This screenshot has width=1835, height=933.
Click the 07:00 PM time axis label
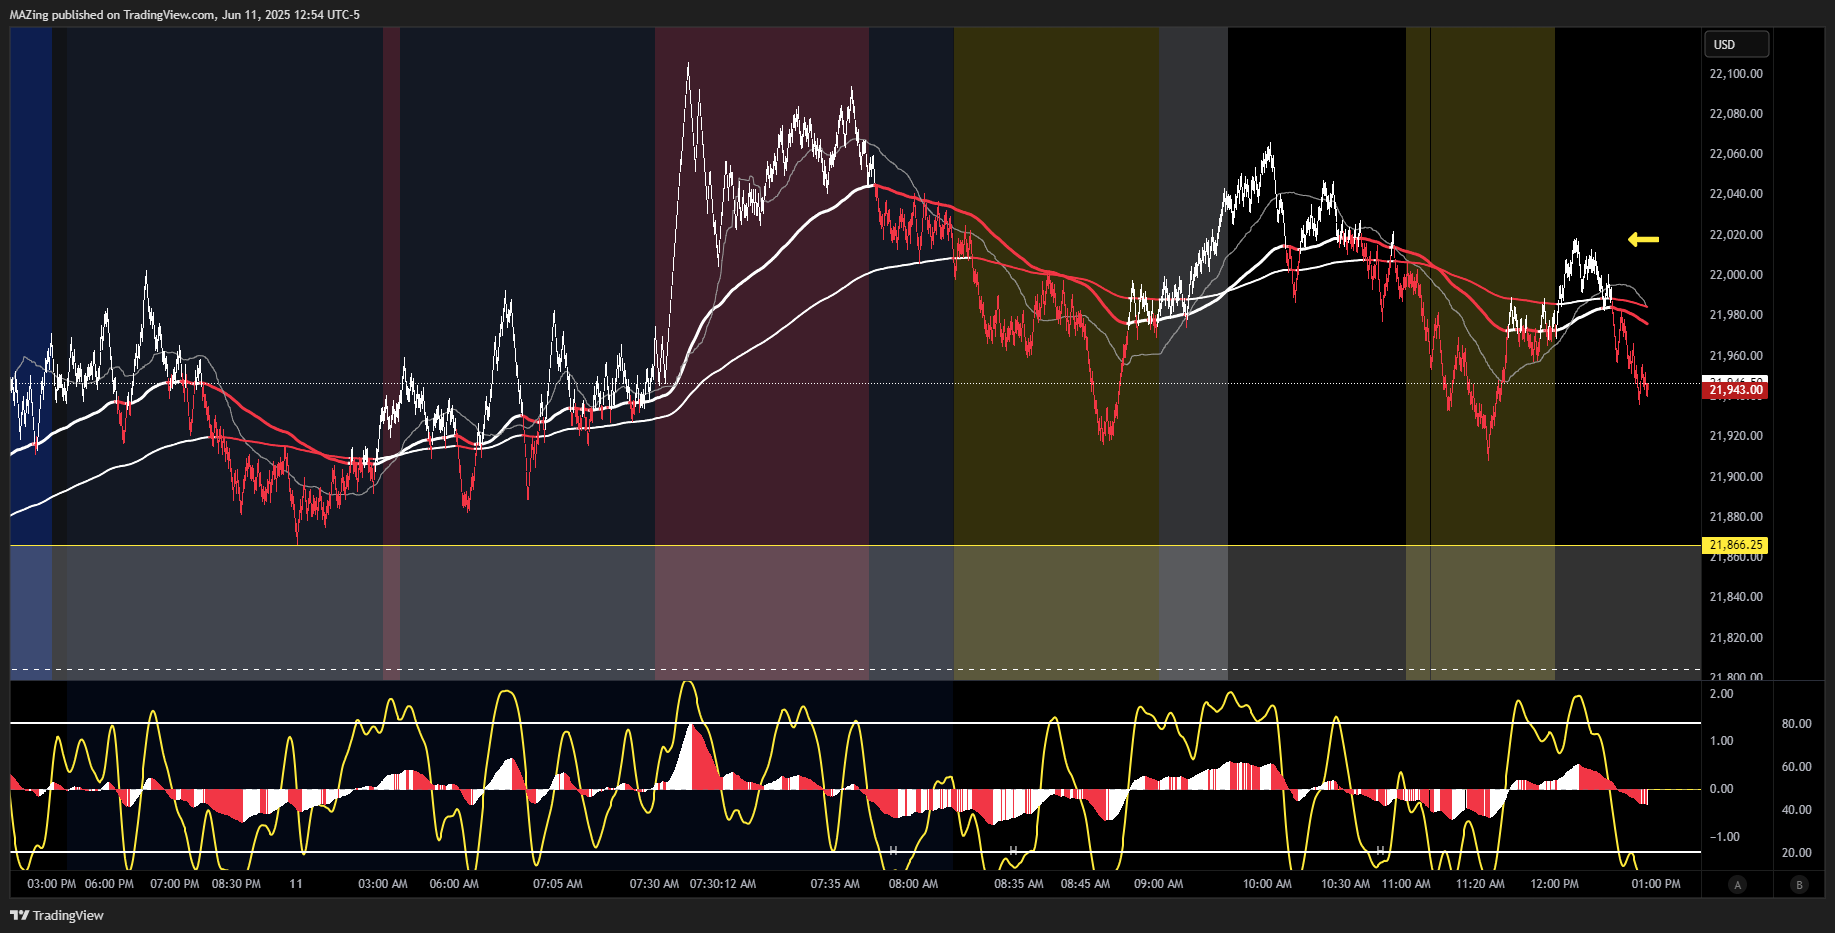[174, 884]
